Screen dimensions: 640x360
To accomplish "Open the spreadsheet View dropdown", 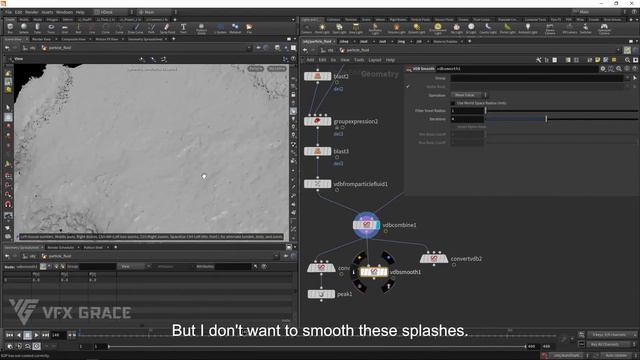I will pos(133,267).
